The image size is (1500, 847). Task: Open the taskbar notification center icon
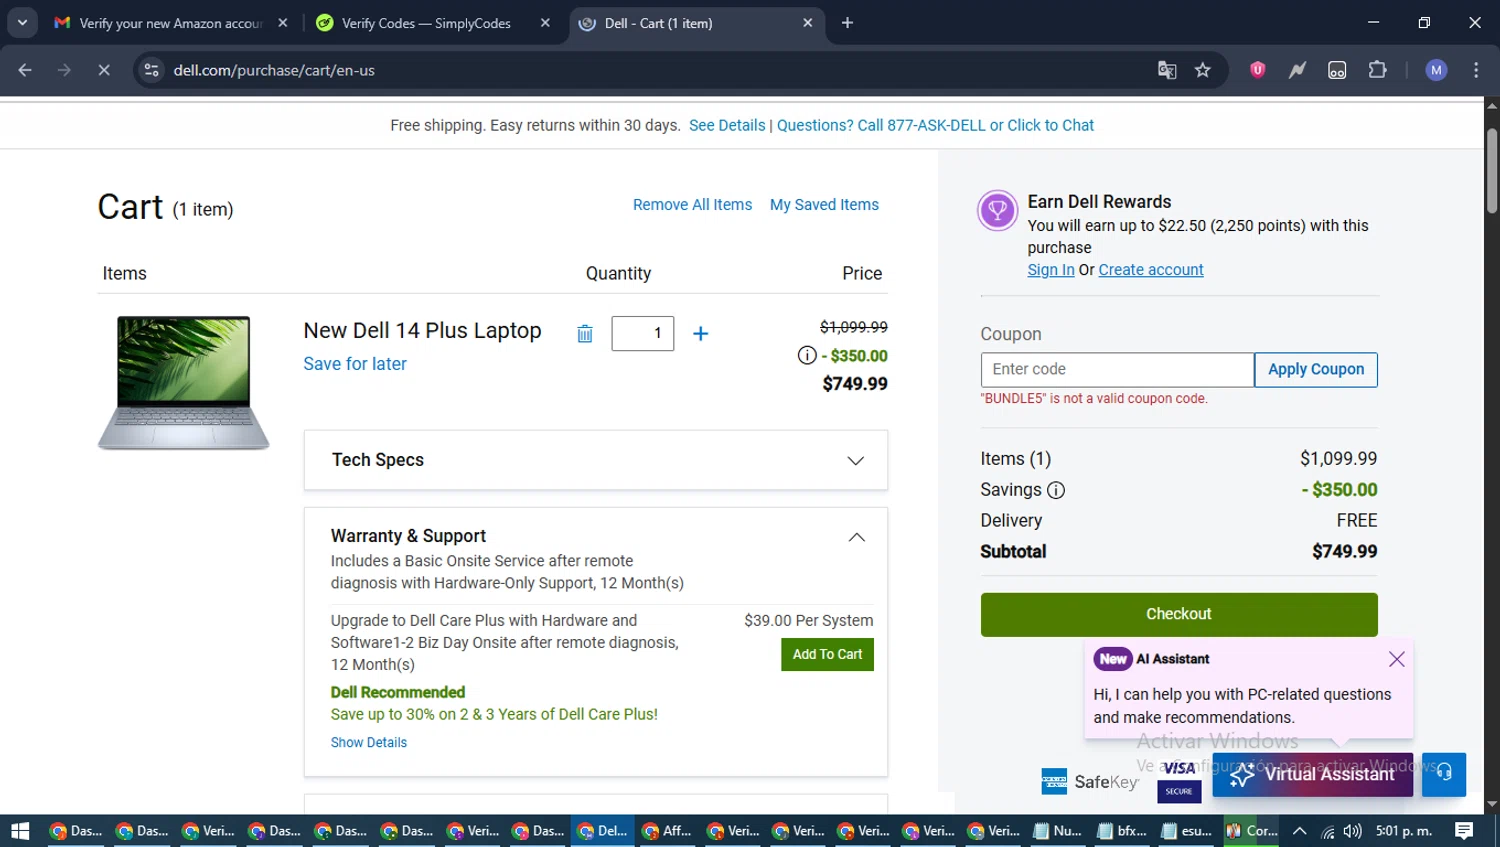pos(1464,831)
